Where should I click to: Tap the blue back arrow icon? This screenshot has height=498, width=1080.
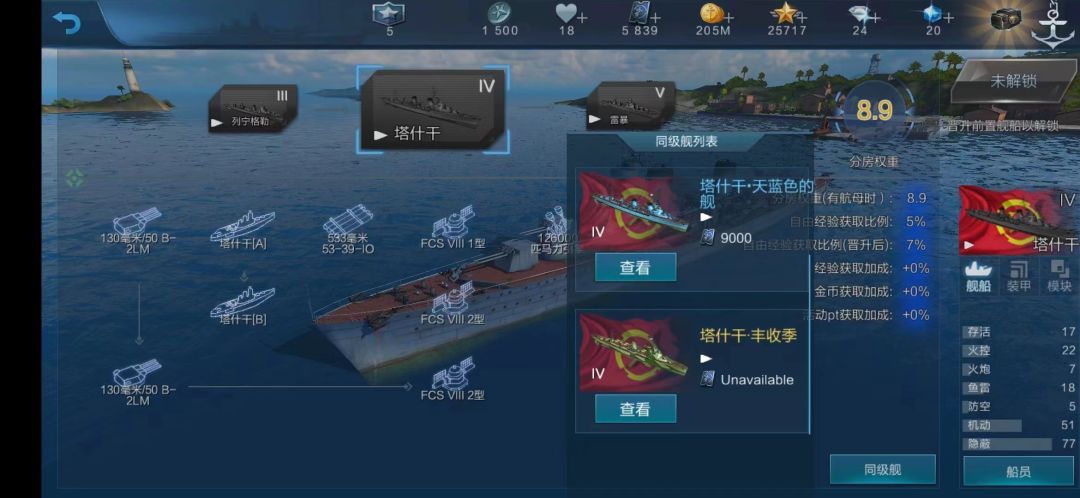pos(67,23)
